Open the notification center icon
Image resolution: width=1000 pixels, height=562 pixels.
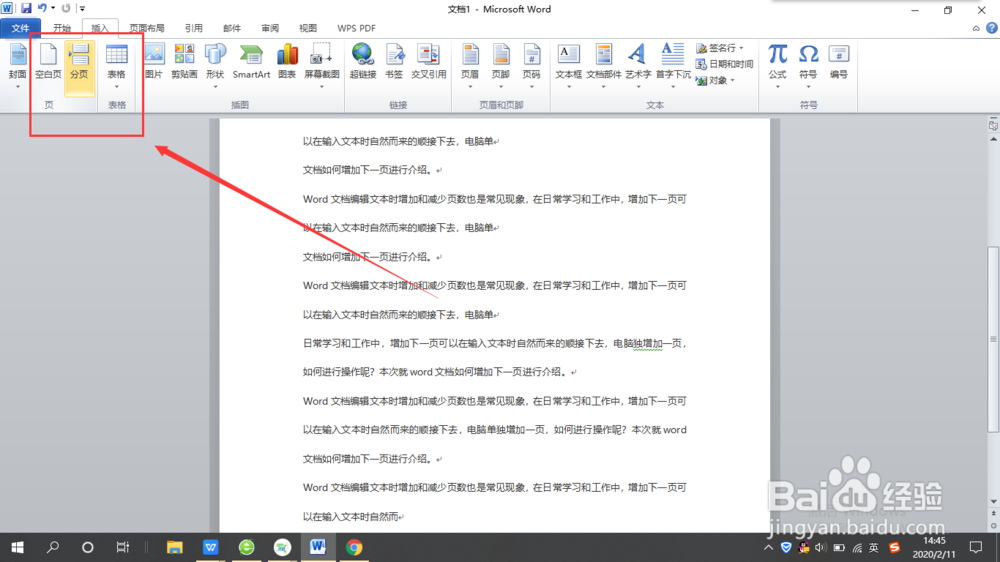point(976,547)
